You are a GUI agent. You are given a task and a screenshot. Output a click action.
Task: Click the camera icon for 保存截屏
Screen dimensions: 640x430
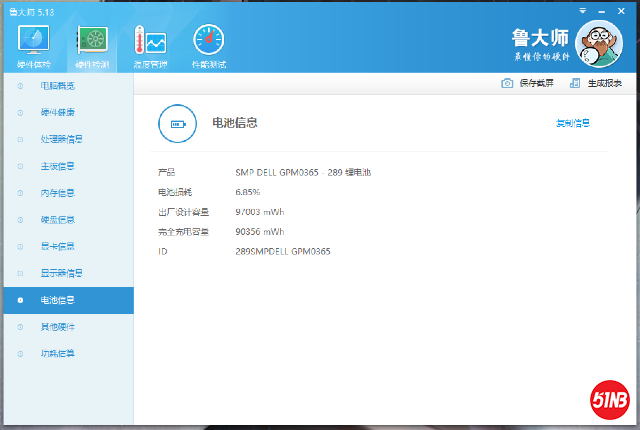pyautogui.click(x=507, y=83)
